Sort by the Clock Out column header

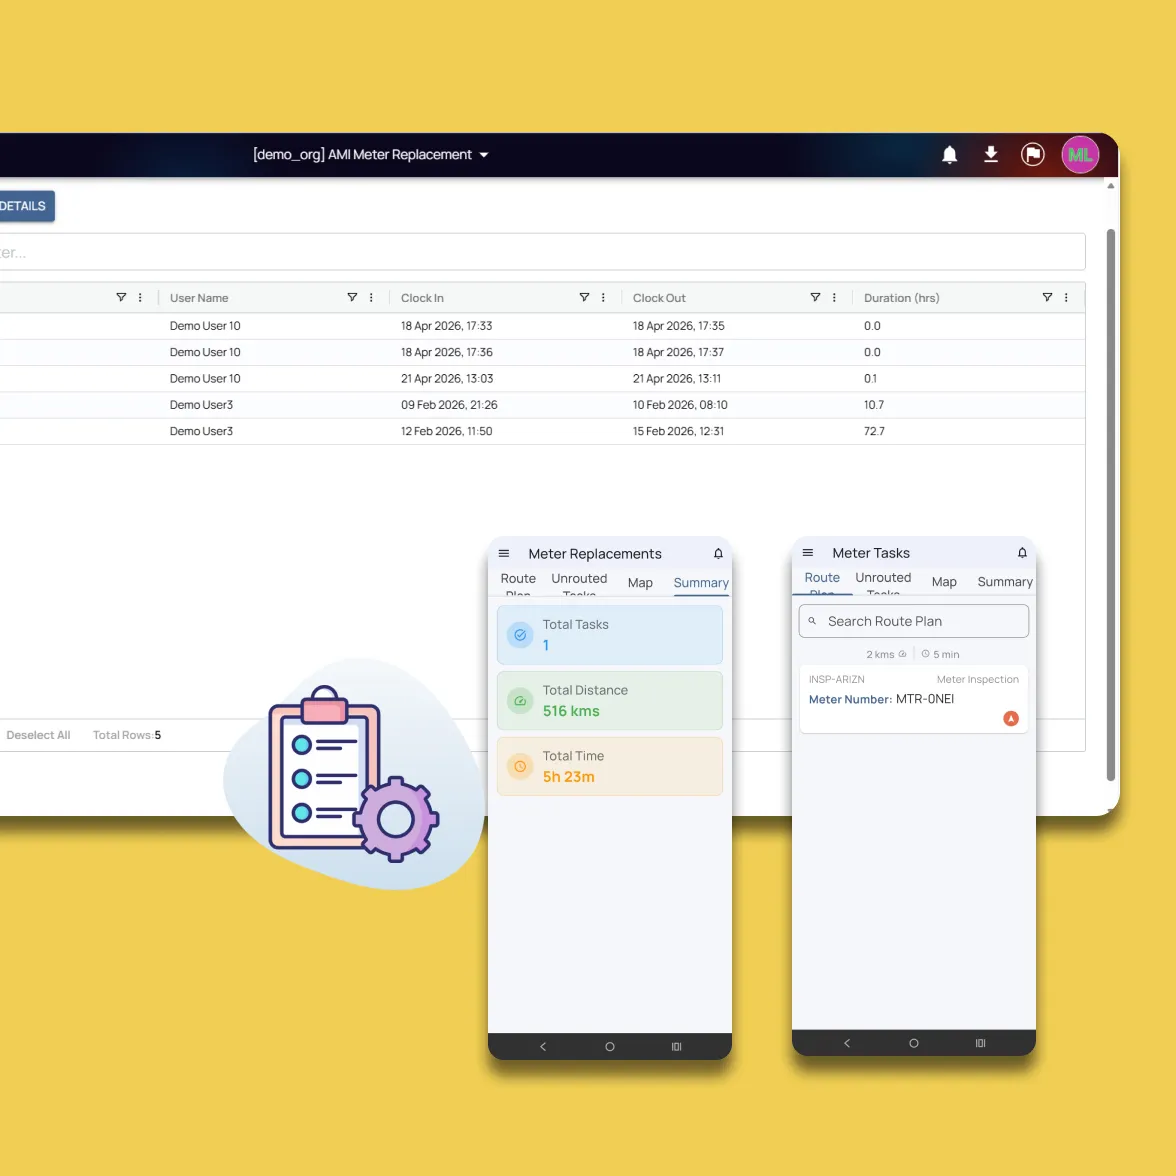coord(658,298)
